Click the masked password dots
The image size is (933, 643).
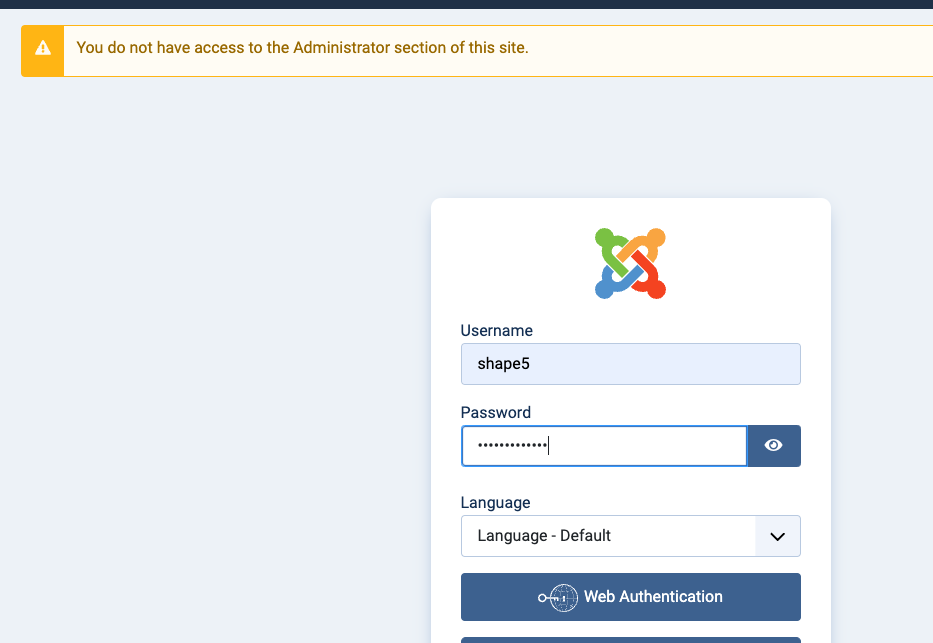click(x=512, y=446)
